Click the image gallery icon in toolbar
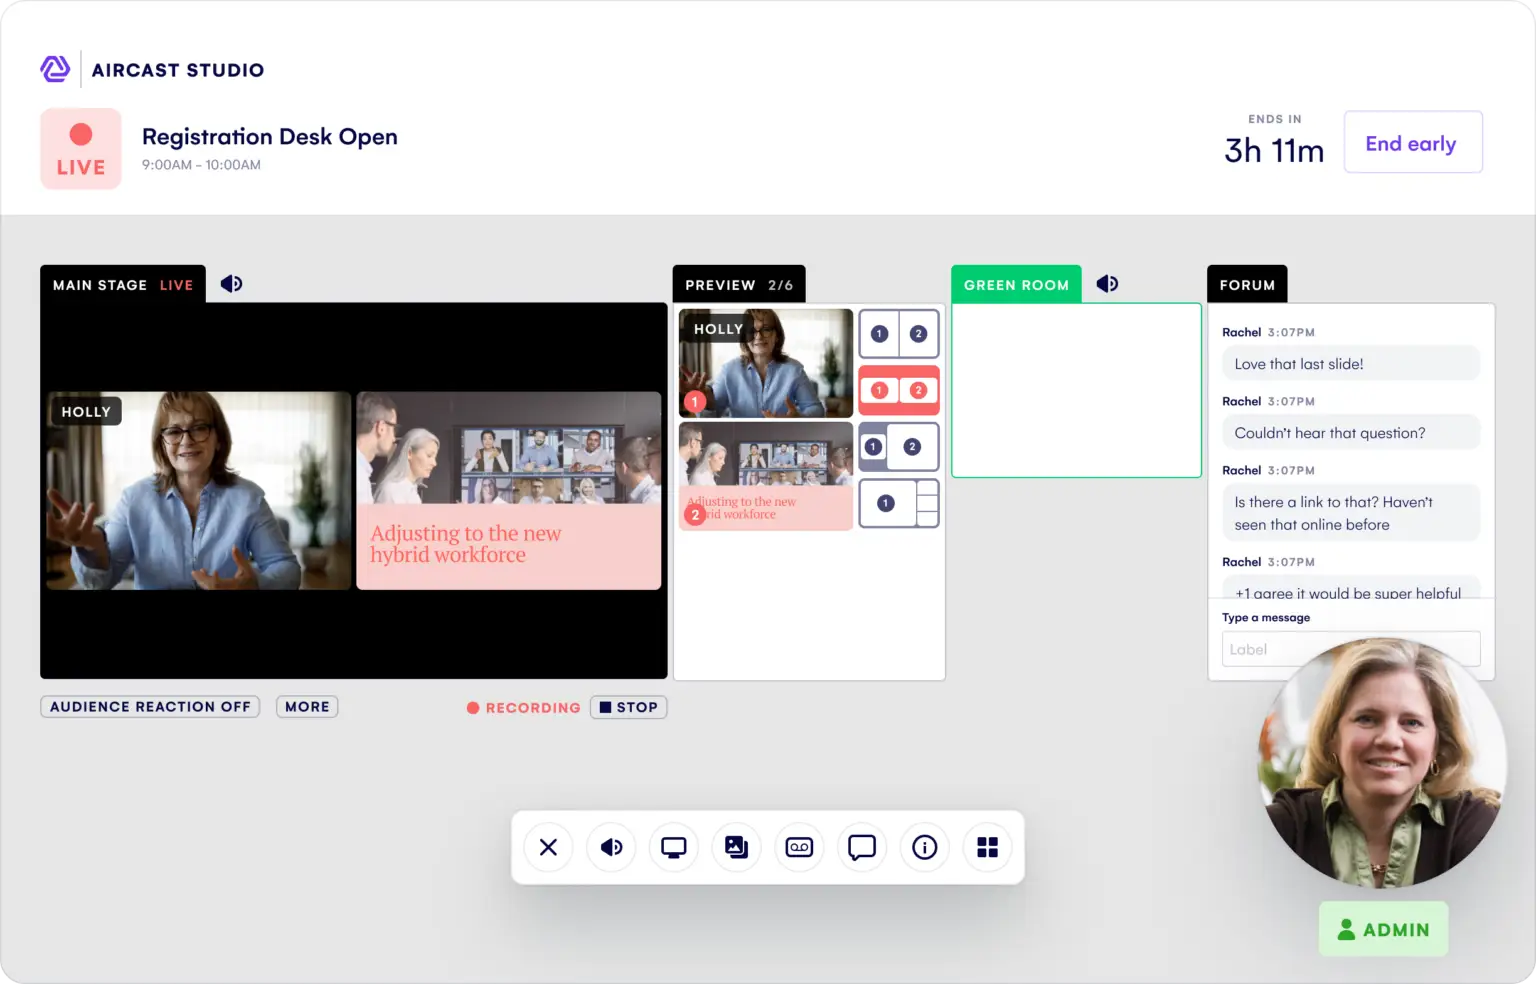 [x=737, y=848]
